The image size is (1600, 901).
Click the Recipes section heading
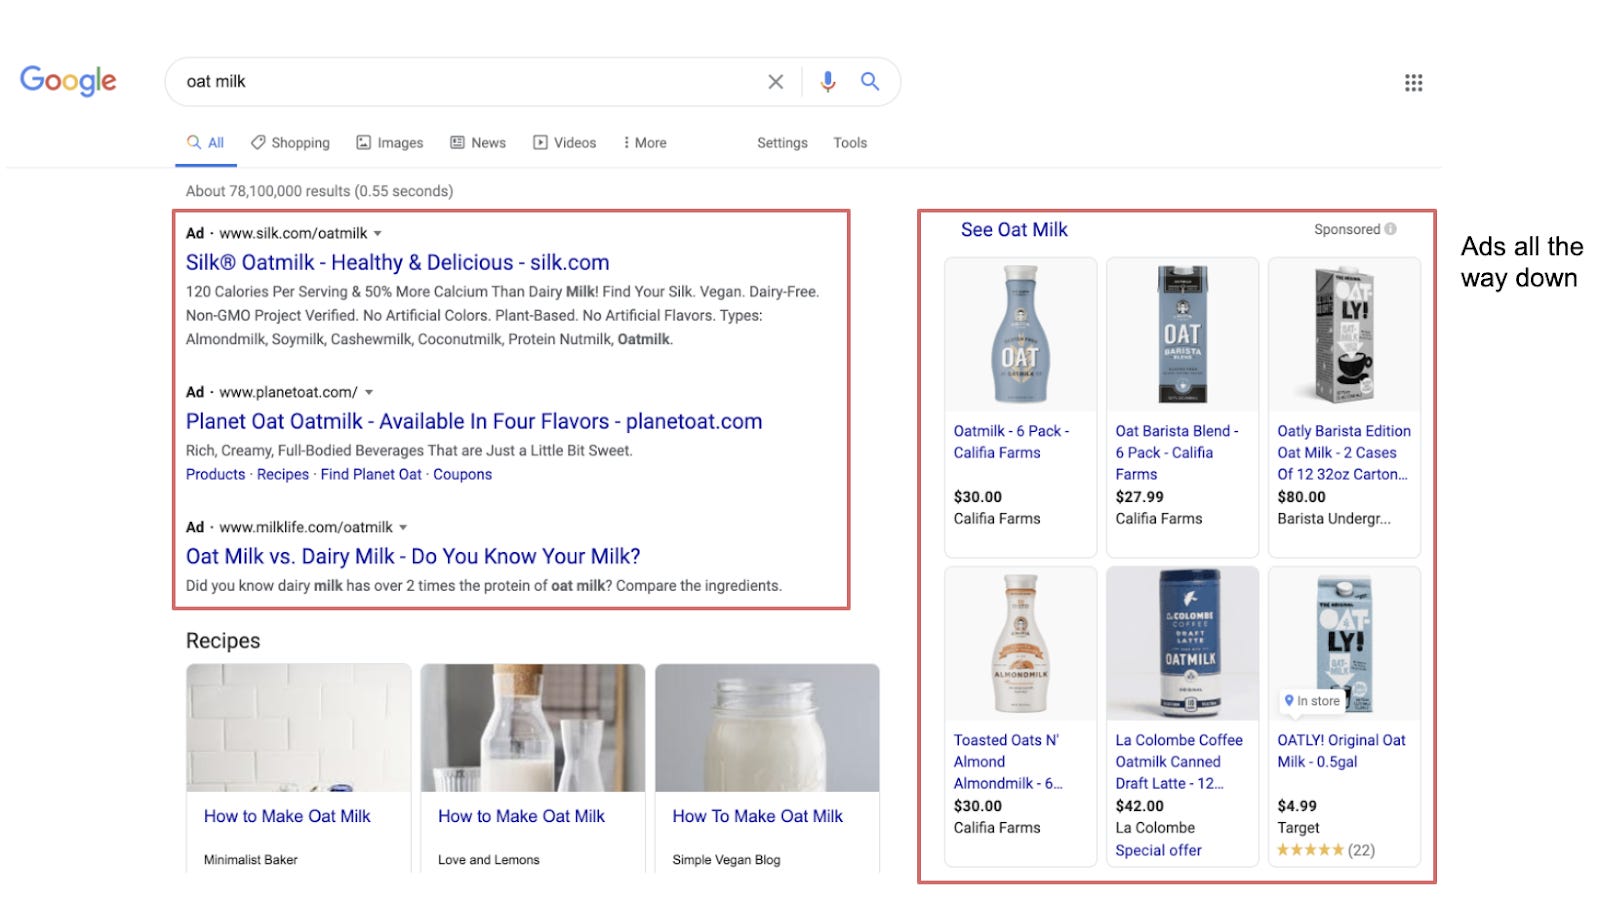(223, 641)
